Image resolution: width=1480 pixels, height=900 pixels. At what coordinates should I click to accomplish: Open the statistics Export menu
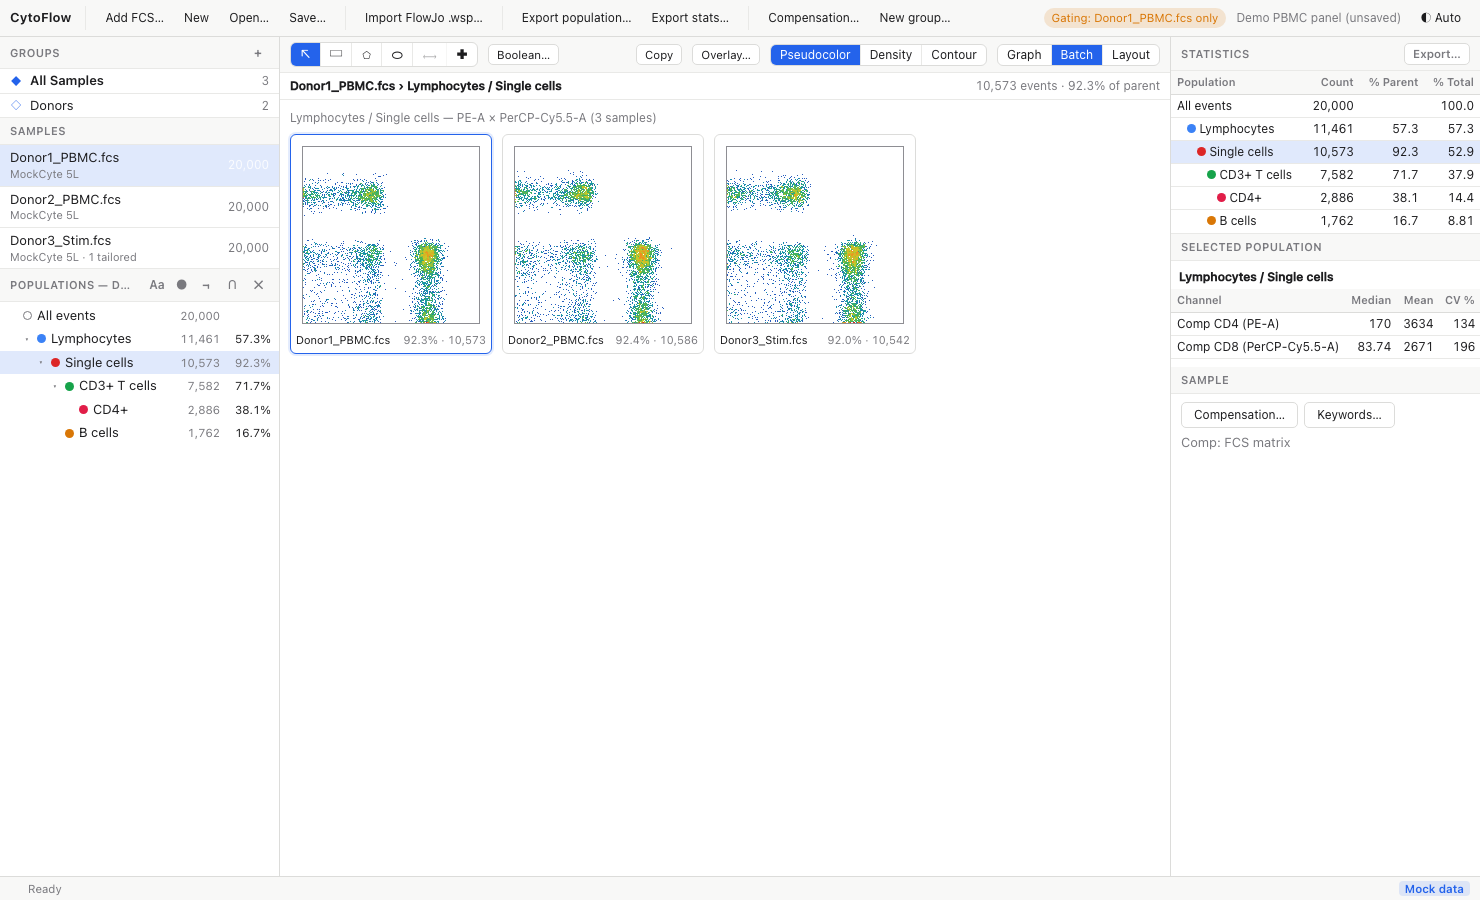[x=1437, y=54]
